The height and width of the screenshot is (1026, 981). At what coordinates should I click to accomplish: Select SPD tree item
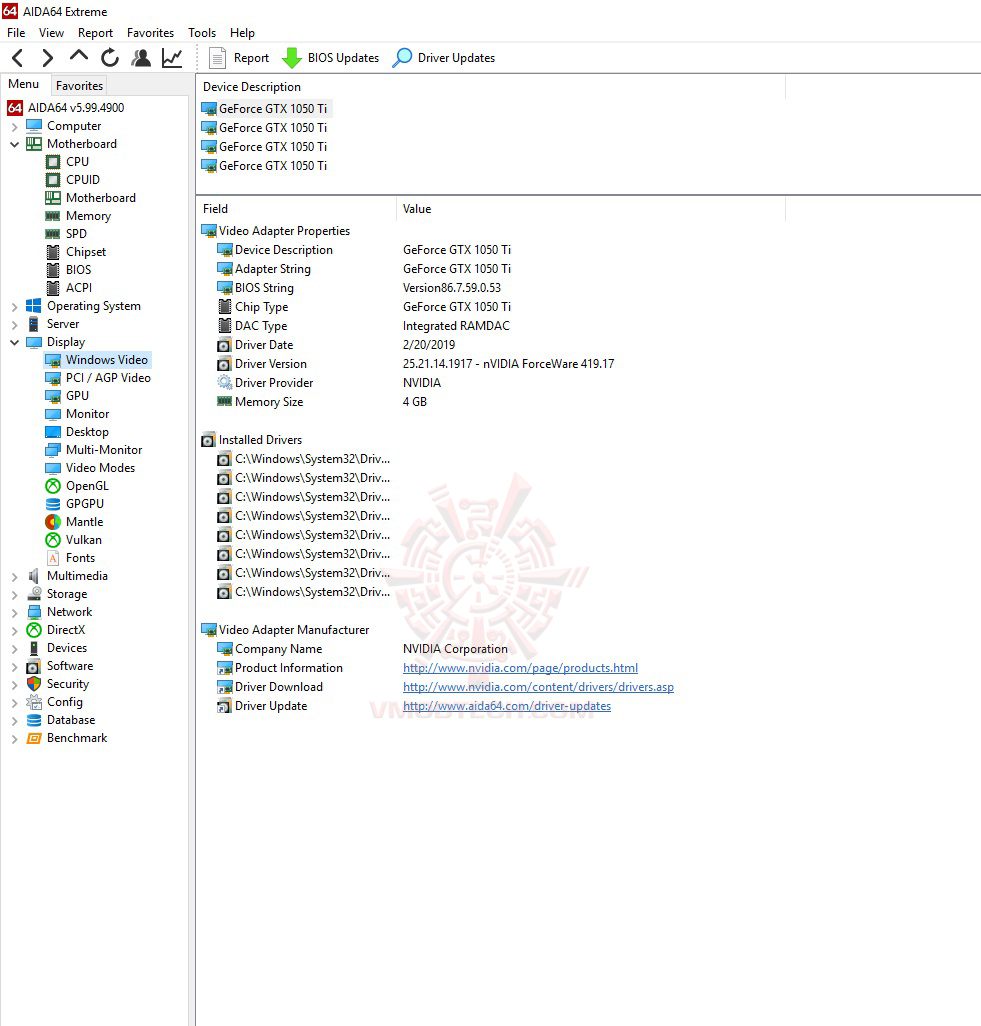(x=76, y=234)
